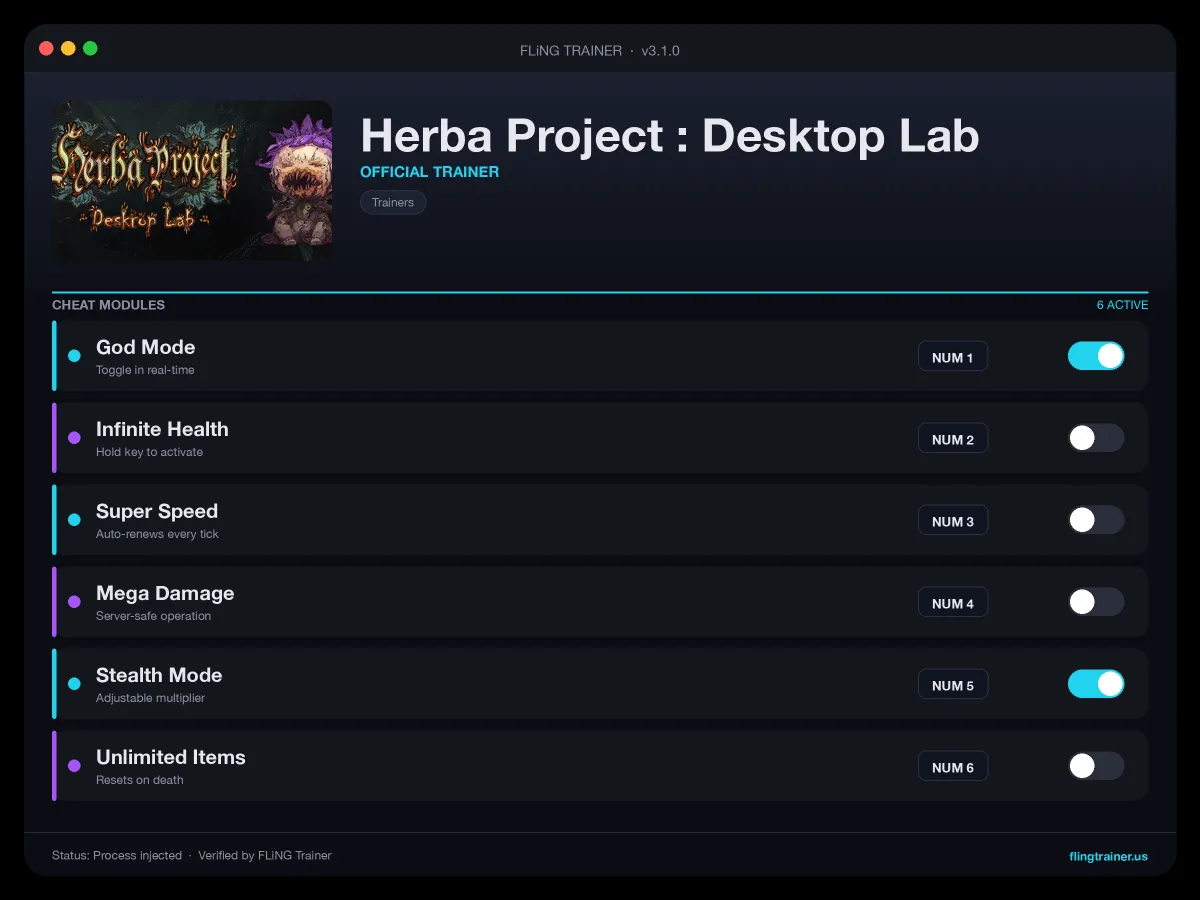This screenshot has height=900, width=1200.
Task: Click the purple dot beside Mega Damage
Action: [x=74, y=602]
